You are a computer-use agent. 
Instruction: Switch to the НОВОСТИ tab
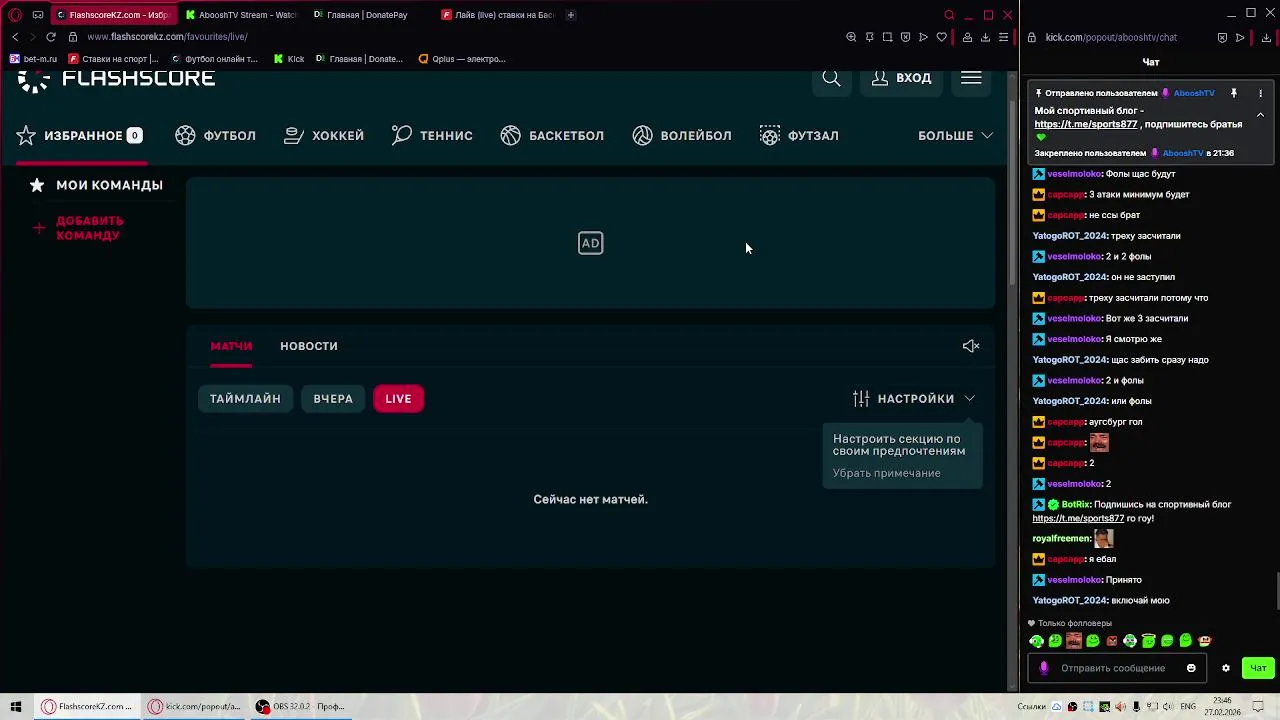point(309,346)
